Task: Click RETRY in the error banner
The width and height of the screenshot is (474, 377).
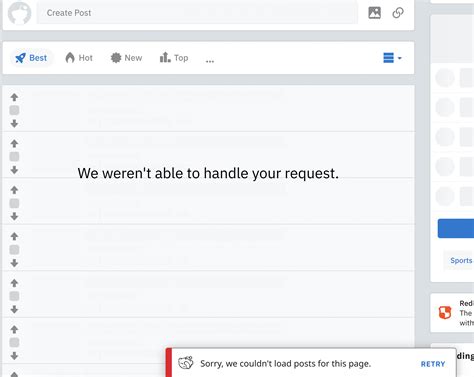Action: tap(433, 364)
